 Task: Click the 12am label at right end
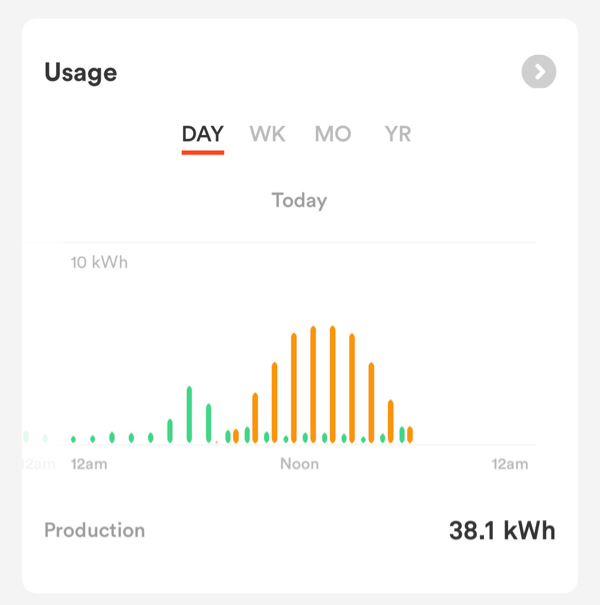point(508,464)
